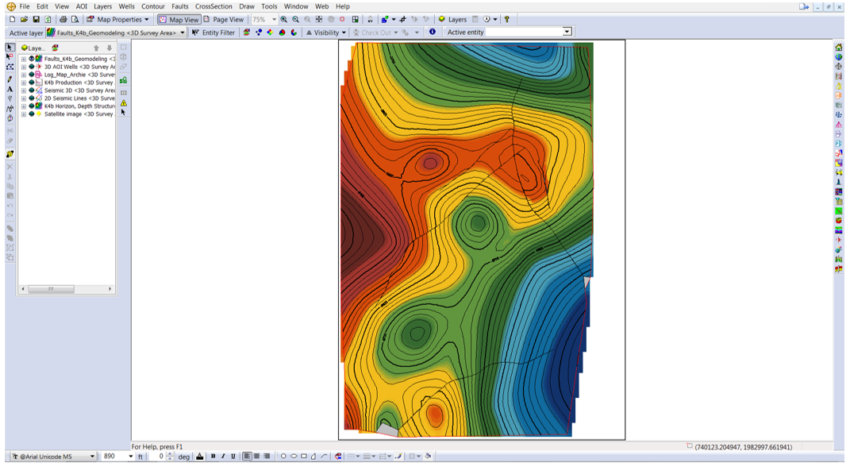
Task: Open a file with the folder icon
Action: pyautogui.click(x=24, y=20)
